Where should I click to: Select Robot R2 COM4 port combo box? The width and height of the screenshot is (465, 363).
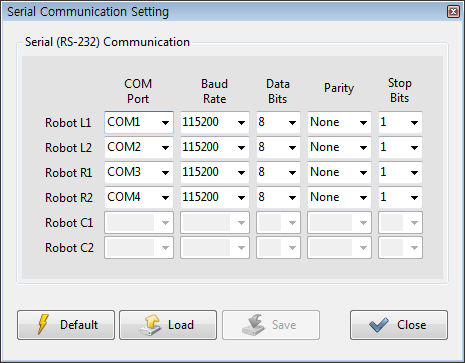tap(139, 197)
